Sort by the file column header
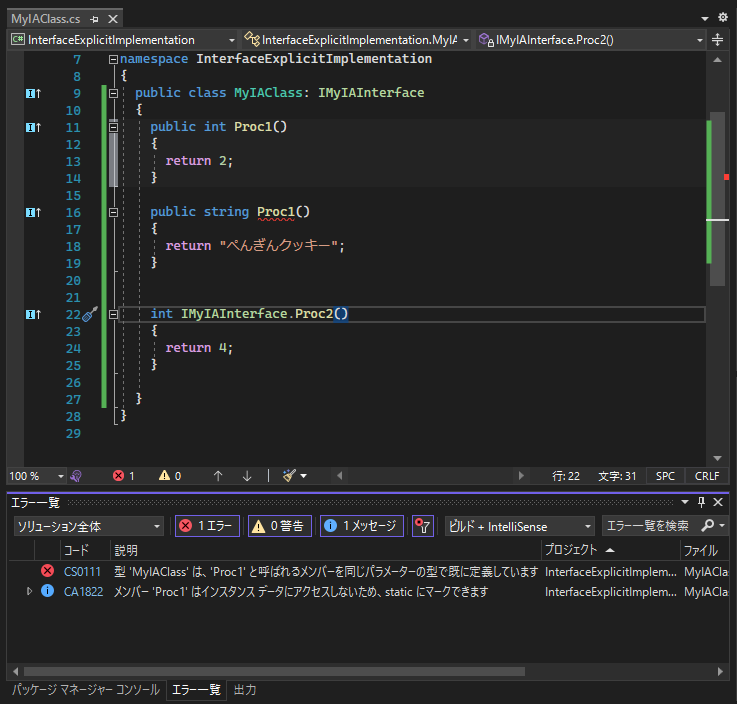The height and width of the screenshot is (704, 737). click(x=704, y=550)
